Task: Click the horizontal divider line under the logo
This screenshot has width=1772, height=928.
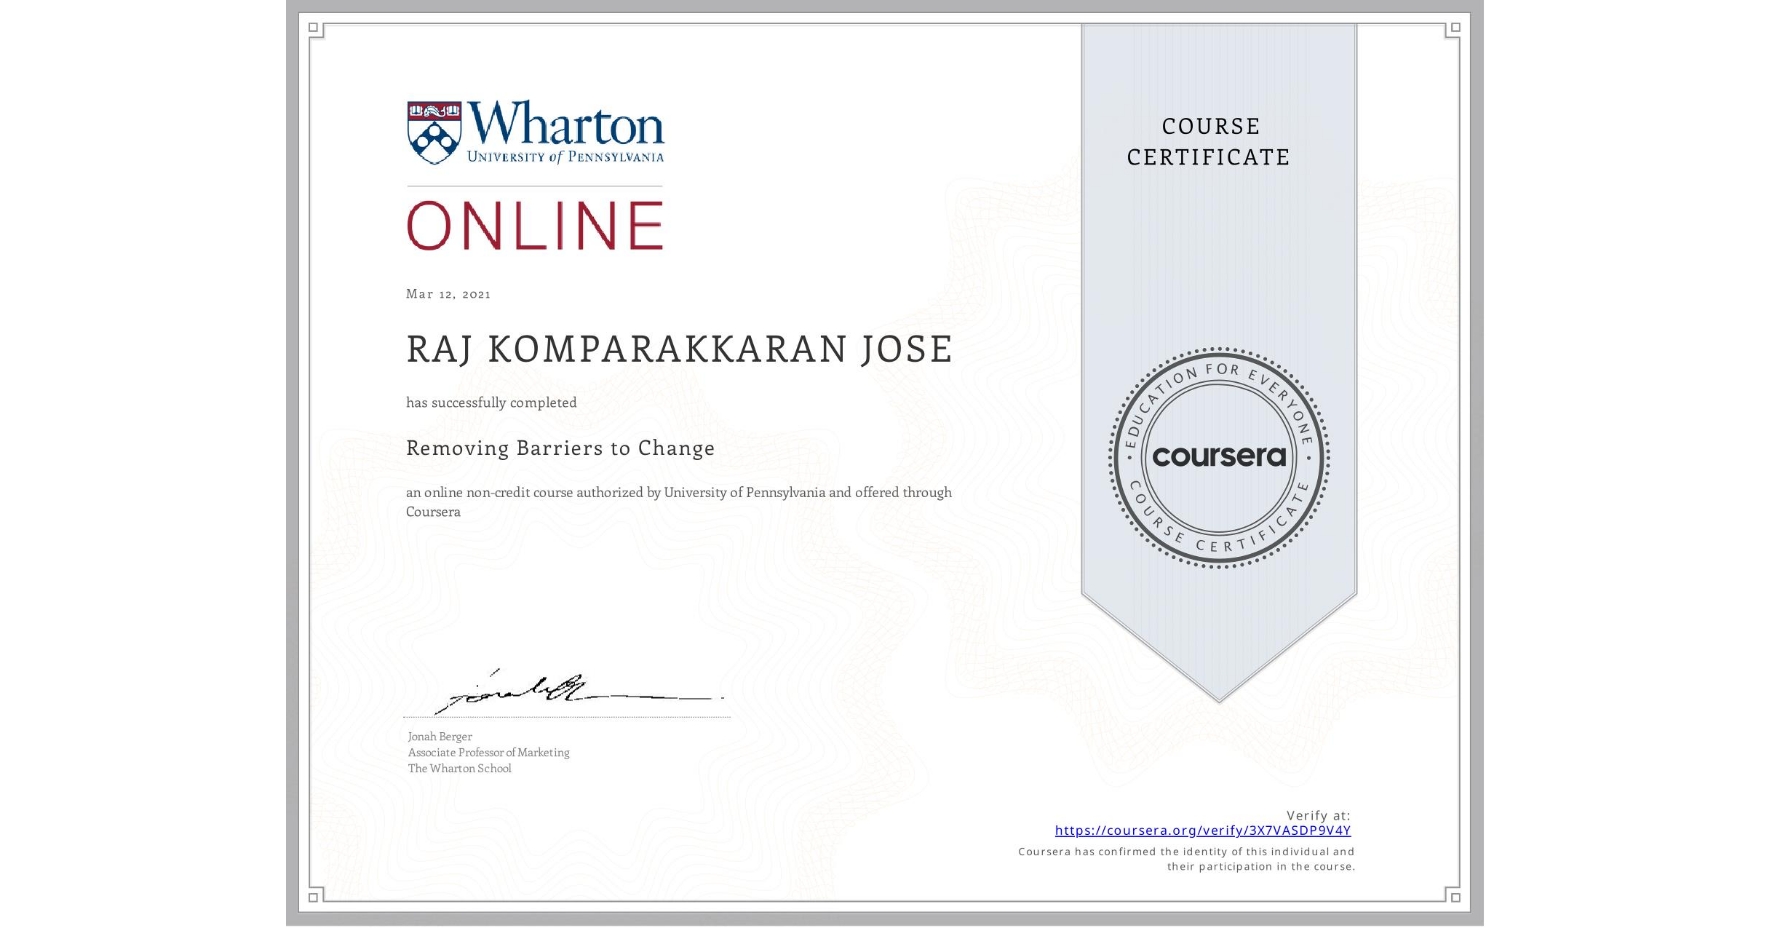Action: pyautogui.click(x=534, y=185)
